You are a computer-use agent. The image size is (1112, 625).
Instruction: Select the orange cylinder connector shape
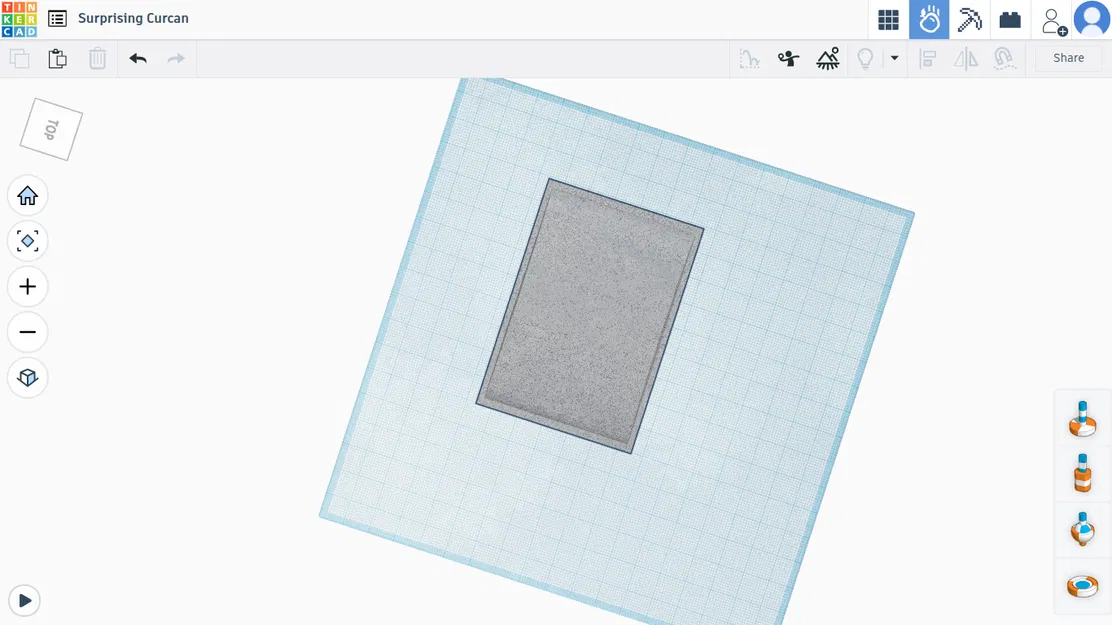tap(1082, 473)
